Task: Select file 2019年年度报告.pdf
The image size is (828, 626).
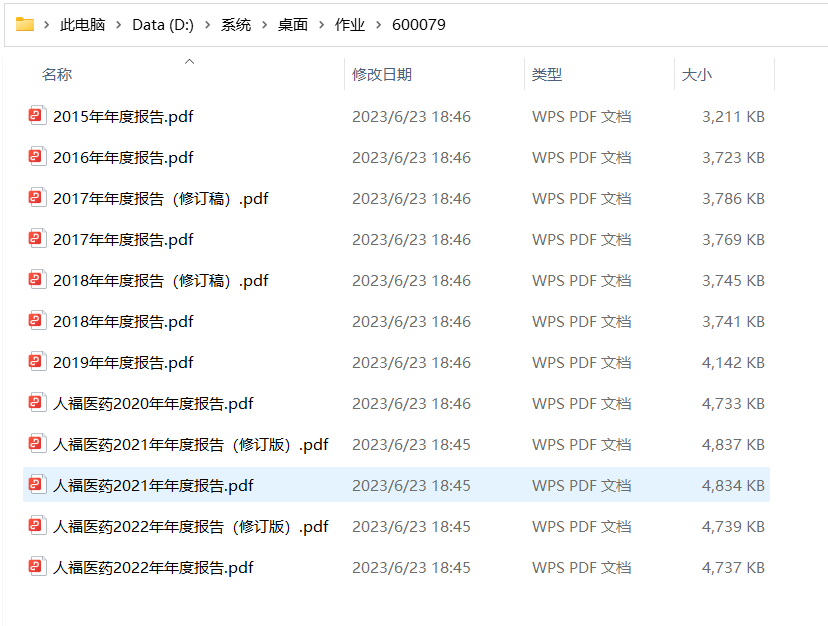Action: pyautogui.click(x=123, y=362)
